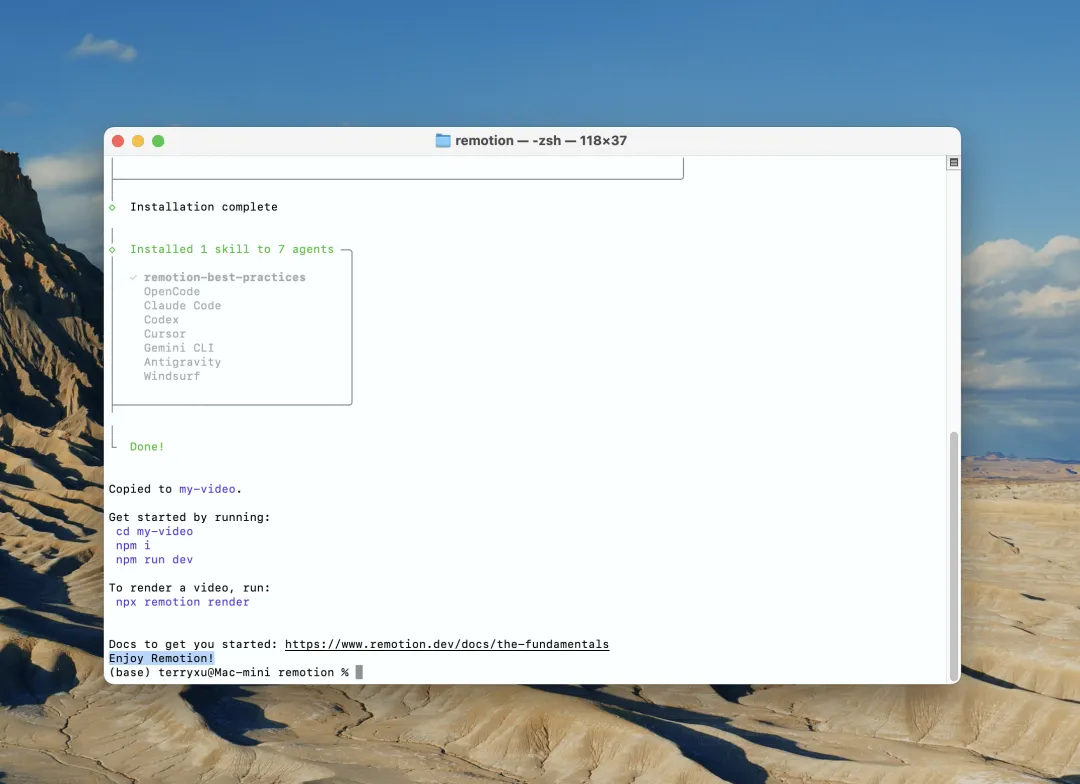
Task: Click the 'remotion-best-practices' skill entry
Action: pos(225,277)
